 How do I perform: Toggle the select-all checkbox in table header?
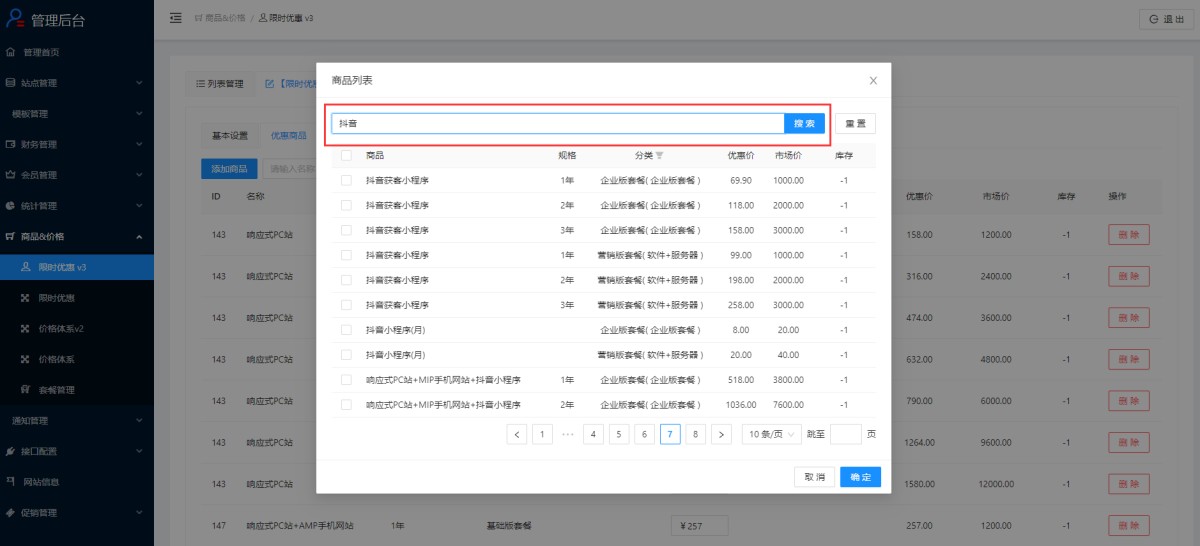click(x=346, y=155)
